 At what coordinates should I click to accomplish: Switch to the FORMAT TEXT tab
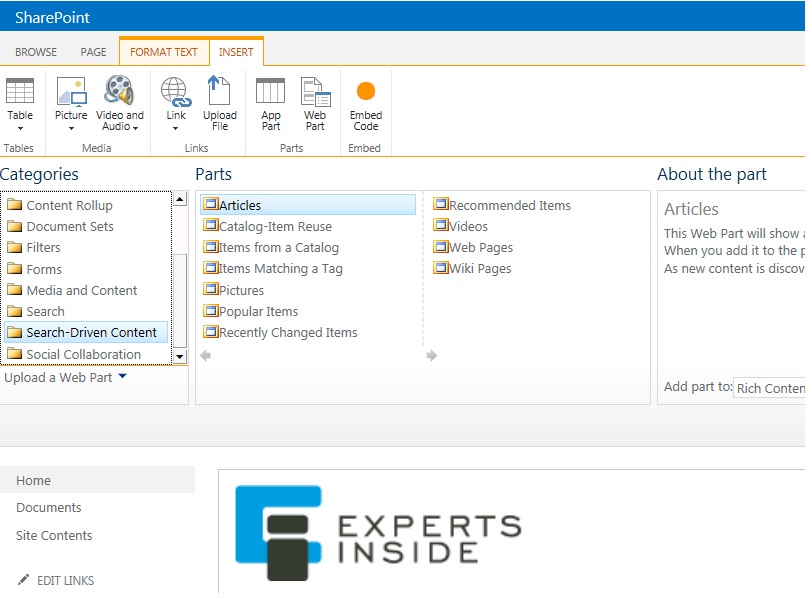[163, 51]
